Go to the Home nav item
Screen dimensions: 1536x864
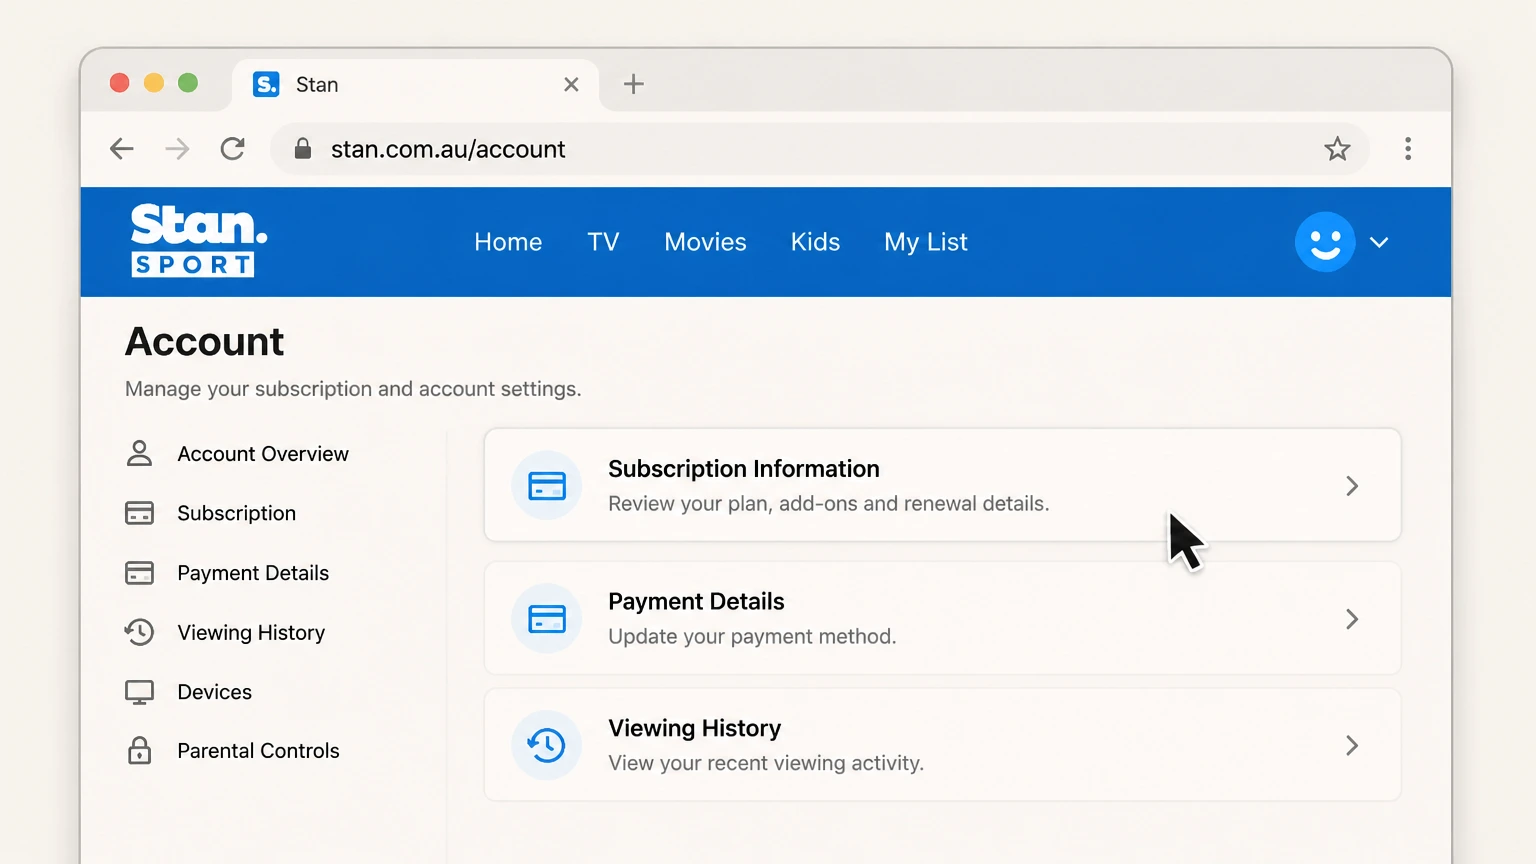[x=508, y=242]
